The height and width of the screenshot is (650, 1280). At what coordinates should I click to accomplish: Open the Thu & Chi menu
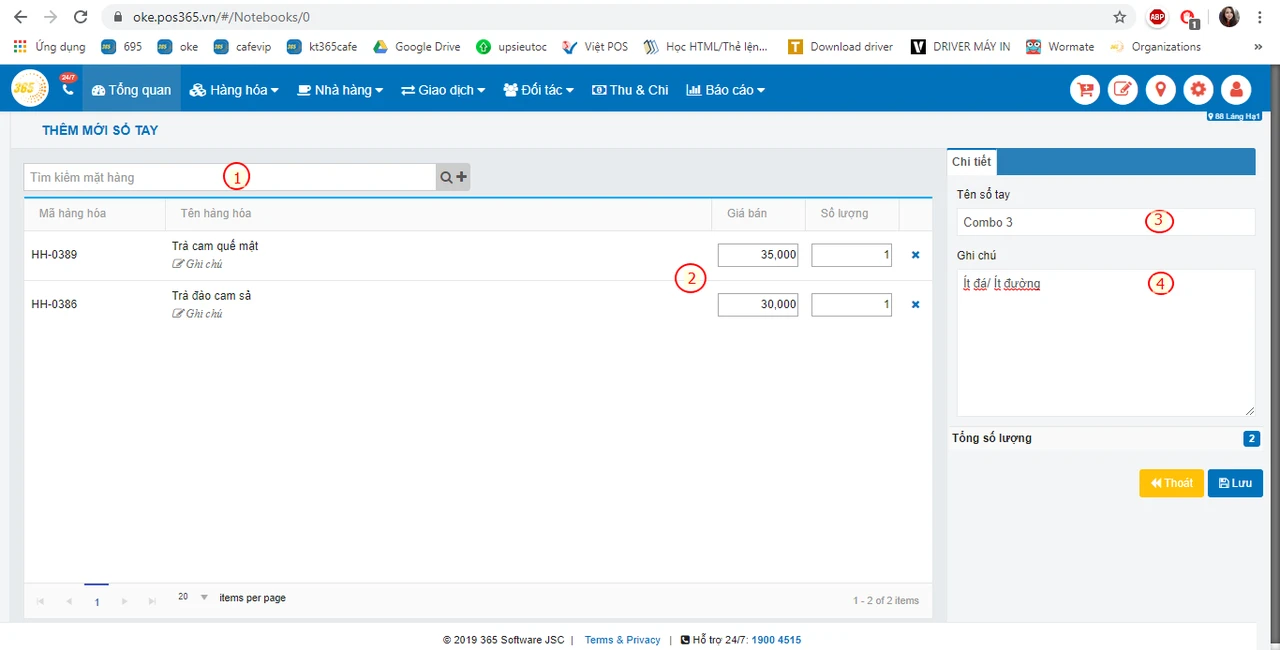pos(630,90)
